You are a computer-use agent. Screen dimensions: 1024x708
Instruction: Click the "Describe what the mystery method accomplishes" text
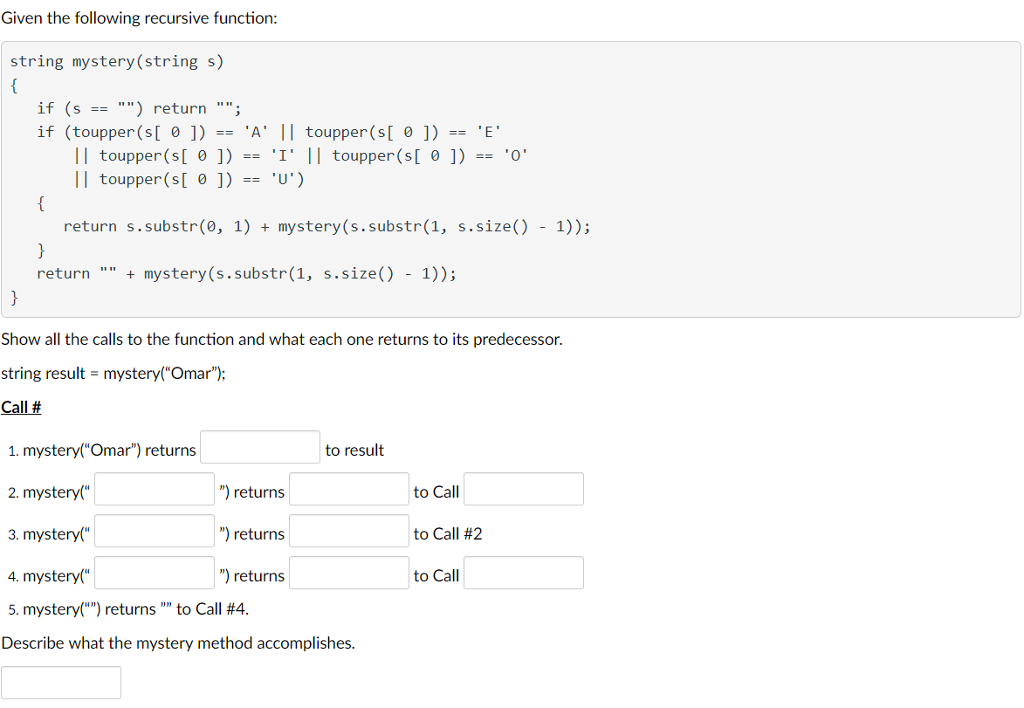point(176,642)
